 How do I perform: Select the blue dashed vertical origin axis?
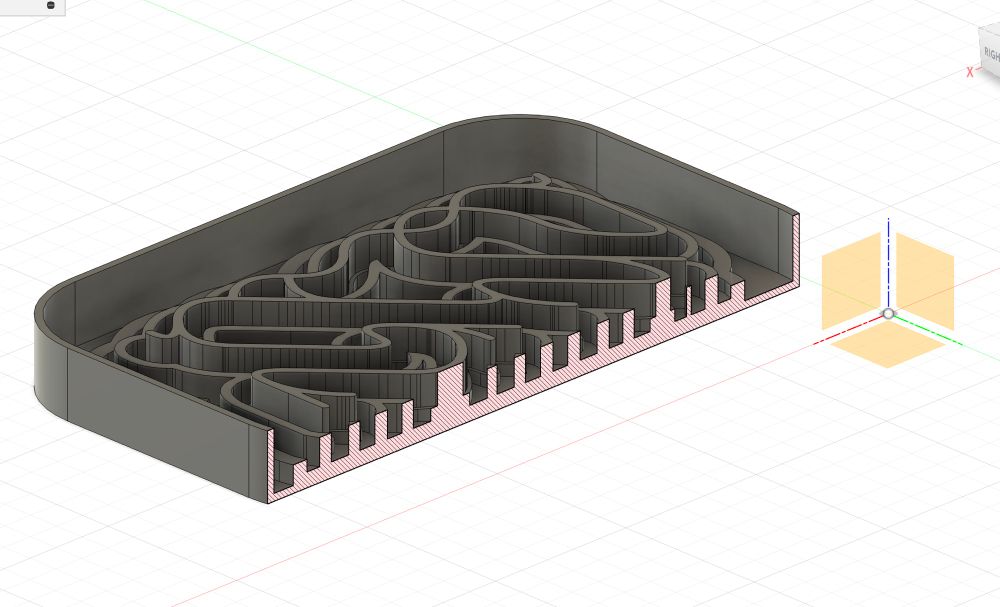coord(888,263)
